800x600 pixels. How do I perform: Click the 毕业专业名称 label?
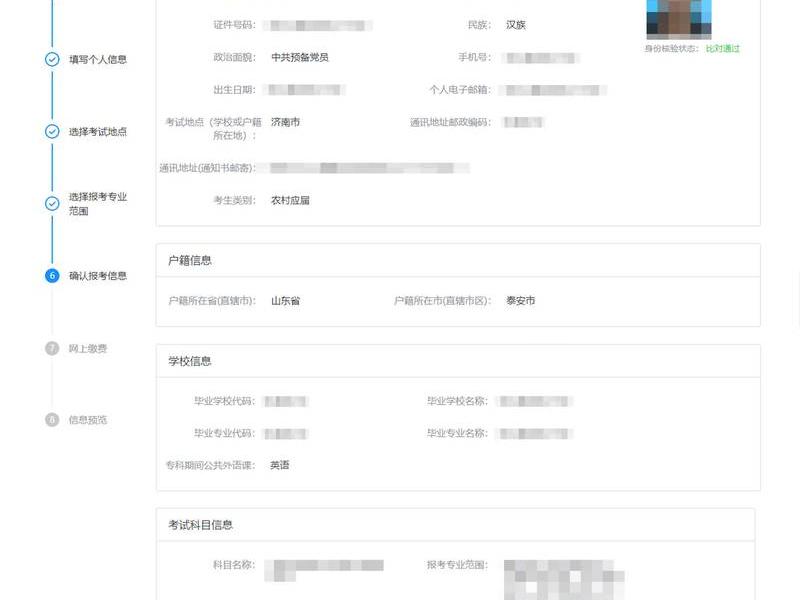point(458,433)
